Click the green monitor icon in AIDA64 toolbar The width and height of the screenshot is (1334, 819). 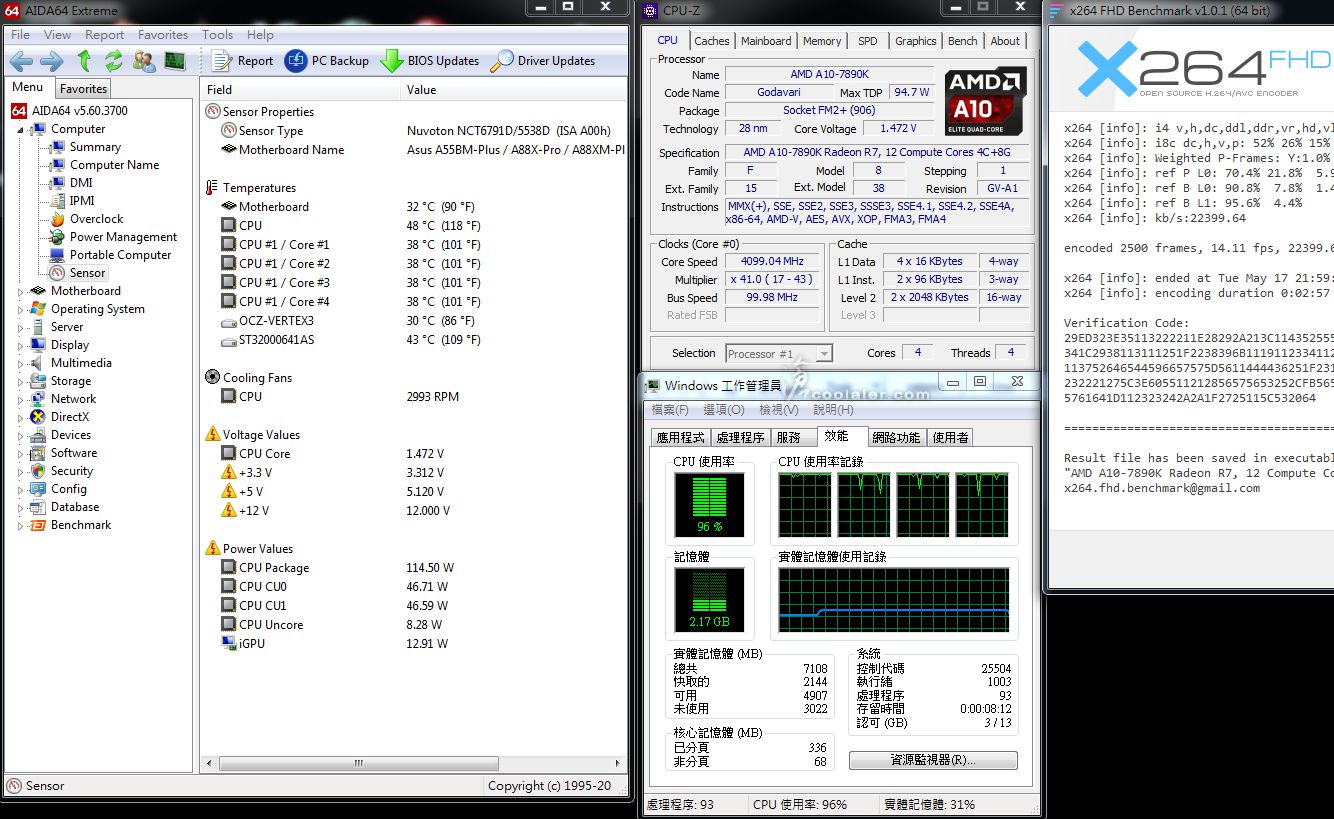click(175, 61)
